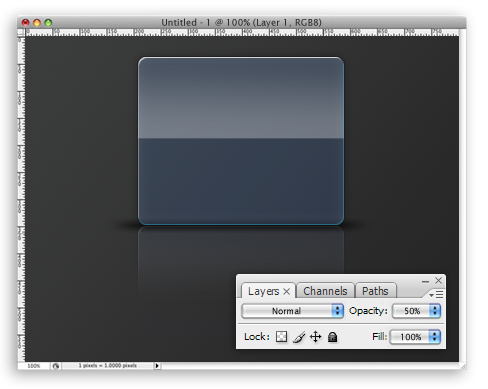488x389 pixels.
Task: Click the zoom percentage field in status bar
Action: point(34,366)
